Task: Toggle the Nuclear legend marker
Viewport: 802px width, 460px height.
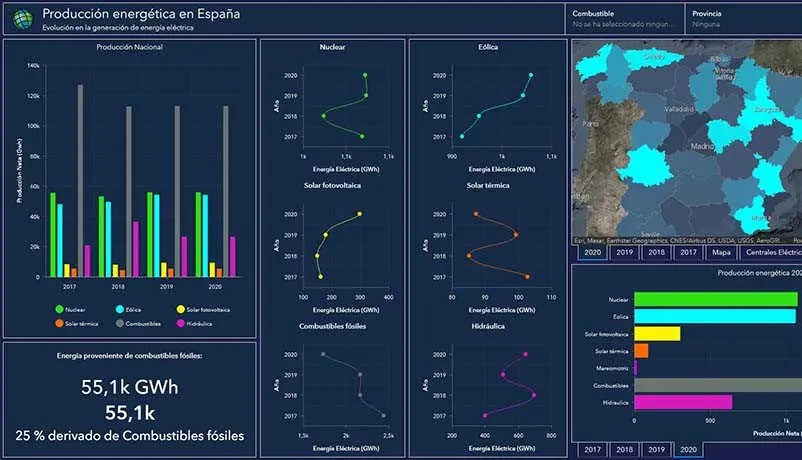Action: [59, 310]
